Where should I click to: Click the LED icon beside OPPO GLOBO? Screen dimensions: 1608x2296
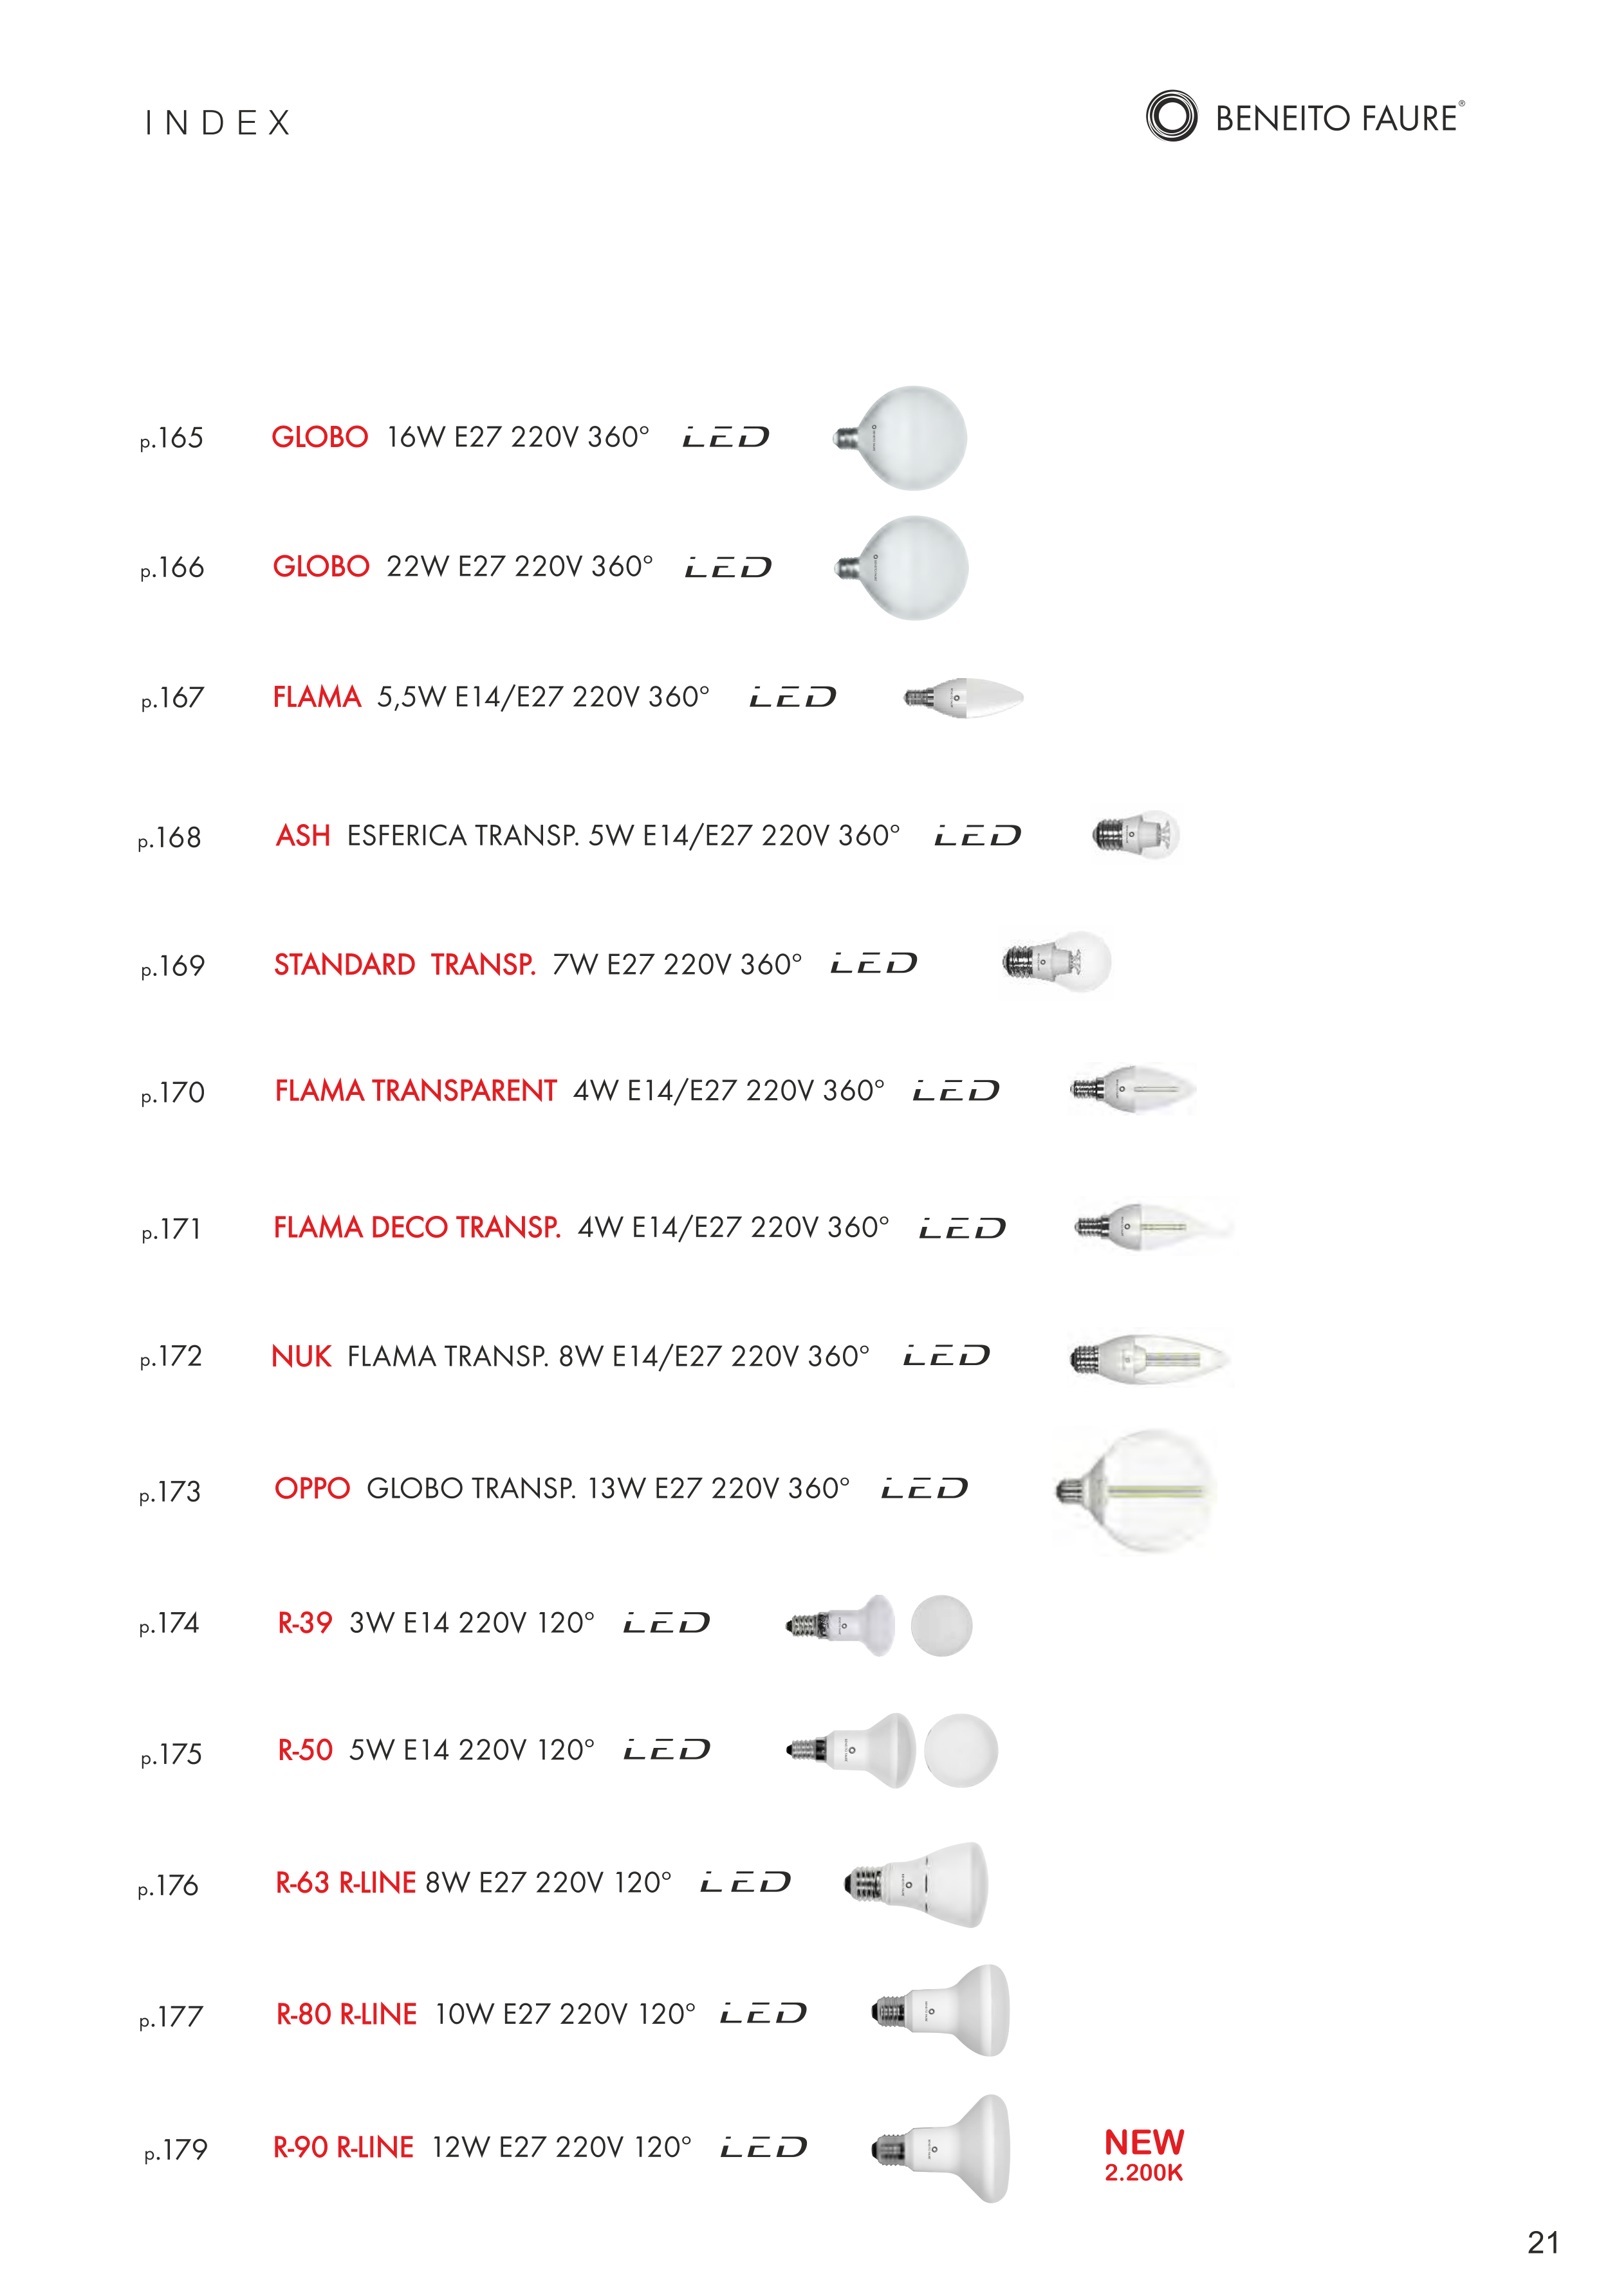point(924,1489)
